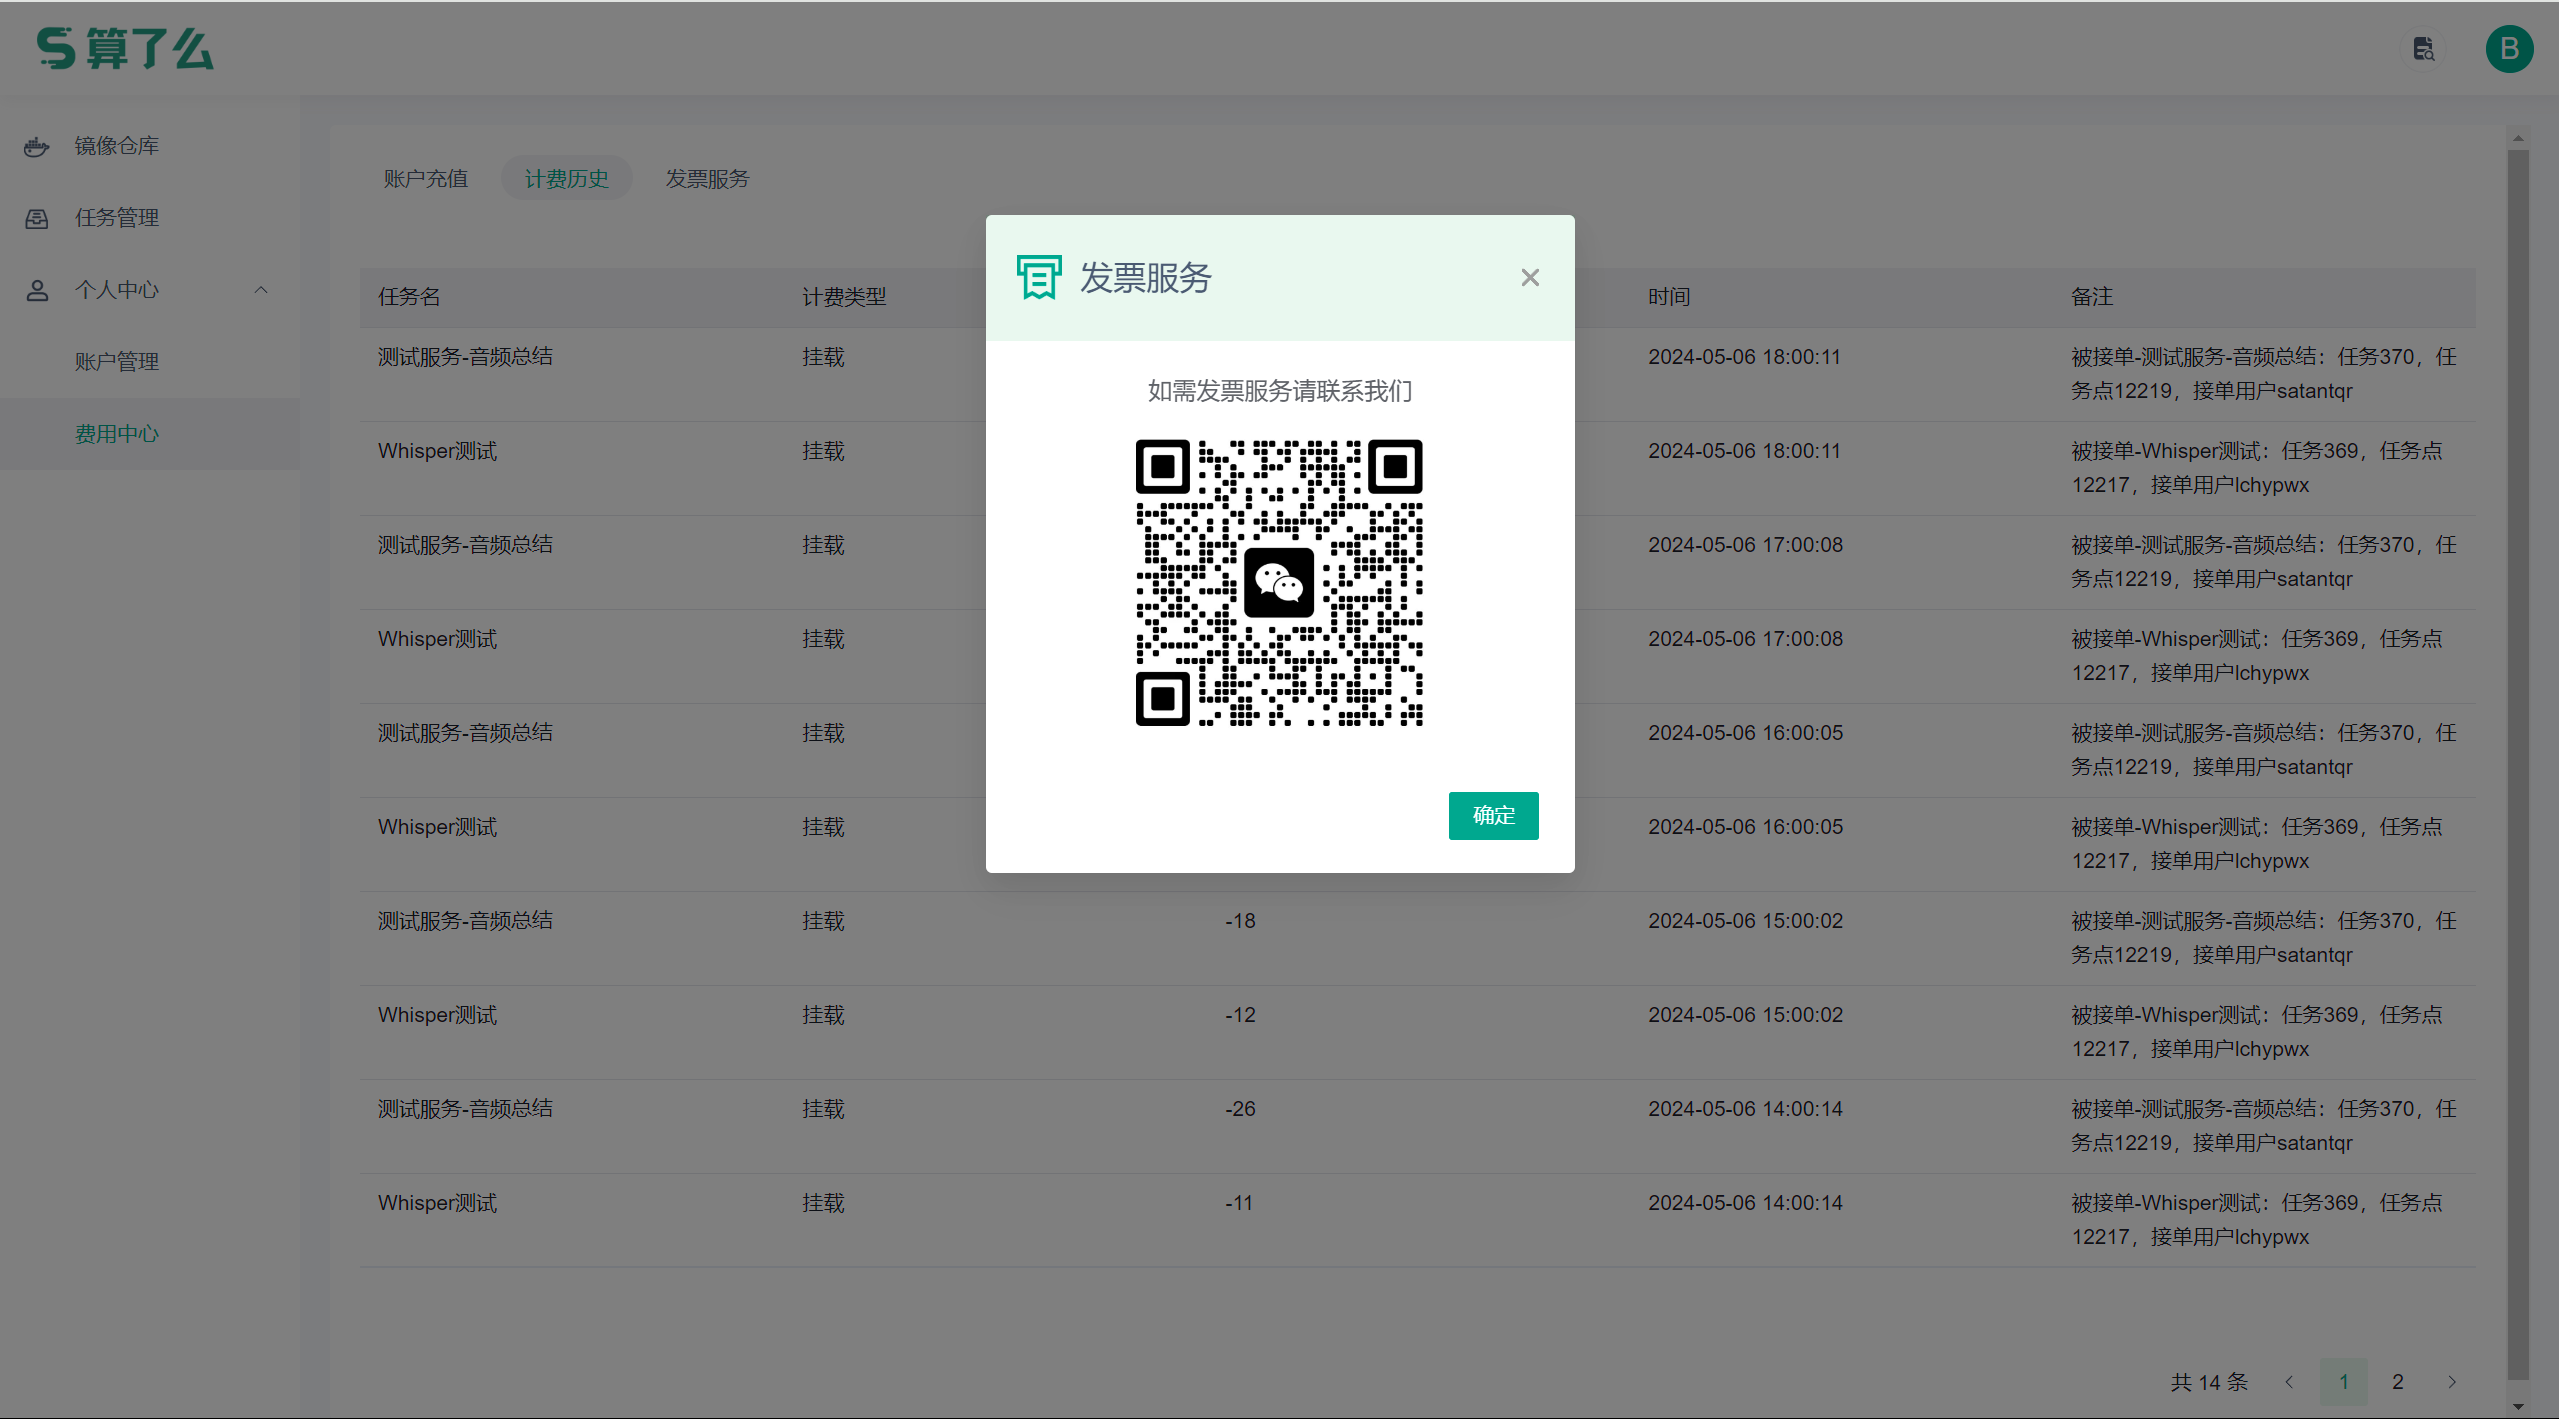Click the avatar B in the top right
Viewport: 2559px width, 1419px height.
pos(2508,48)
